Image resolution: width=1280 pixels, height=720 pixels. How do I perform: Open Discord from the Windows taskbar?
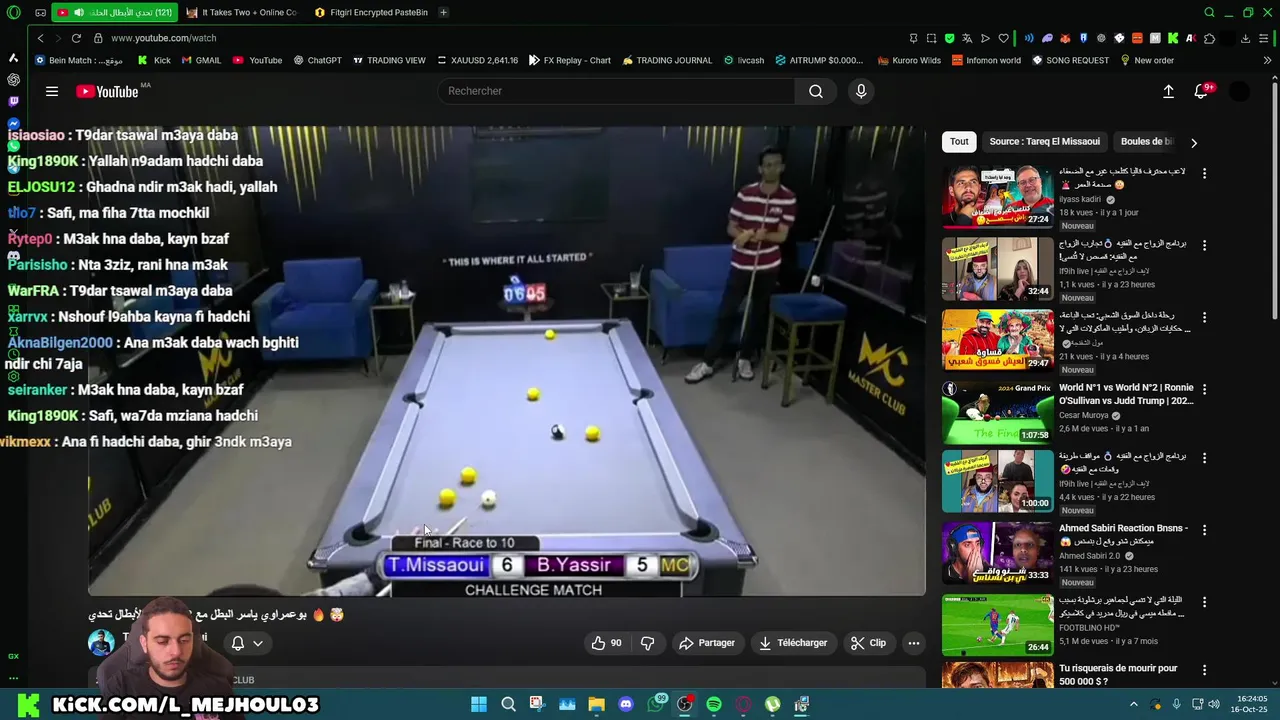(626, 704)
